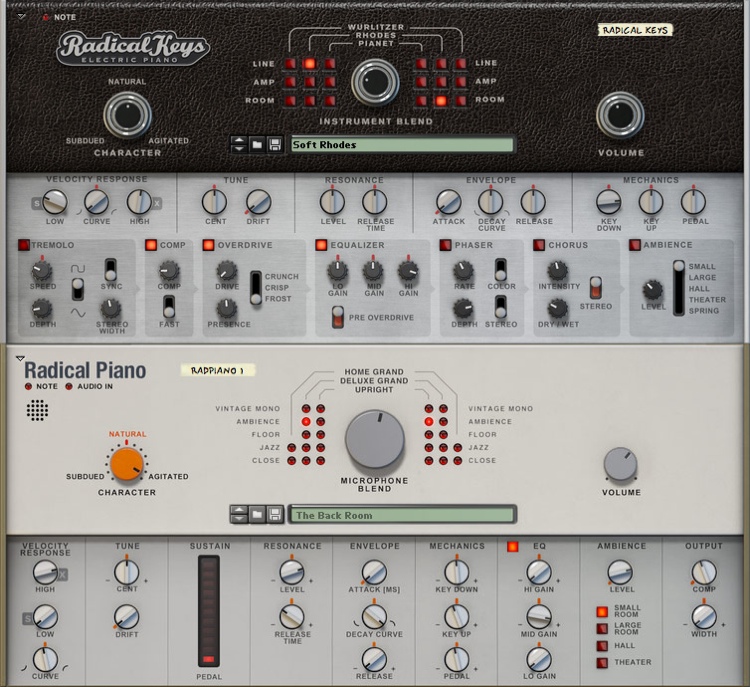Image resolution: width=750 pixels, height=687 pixels.
Task: Click the Soft Rhodes patch name display
Action: click(402, 144)
